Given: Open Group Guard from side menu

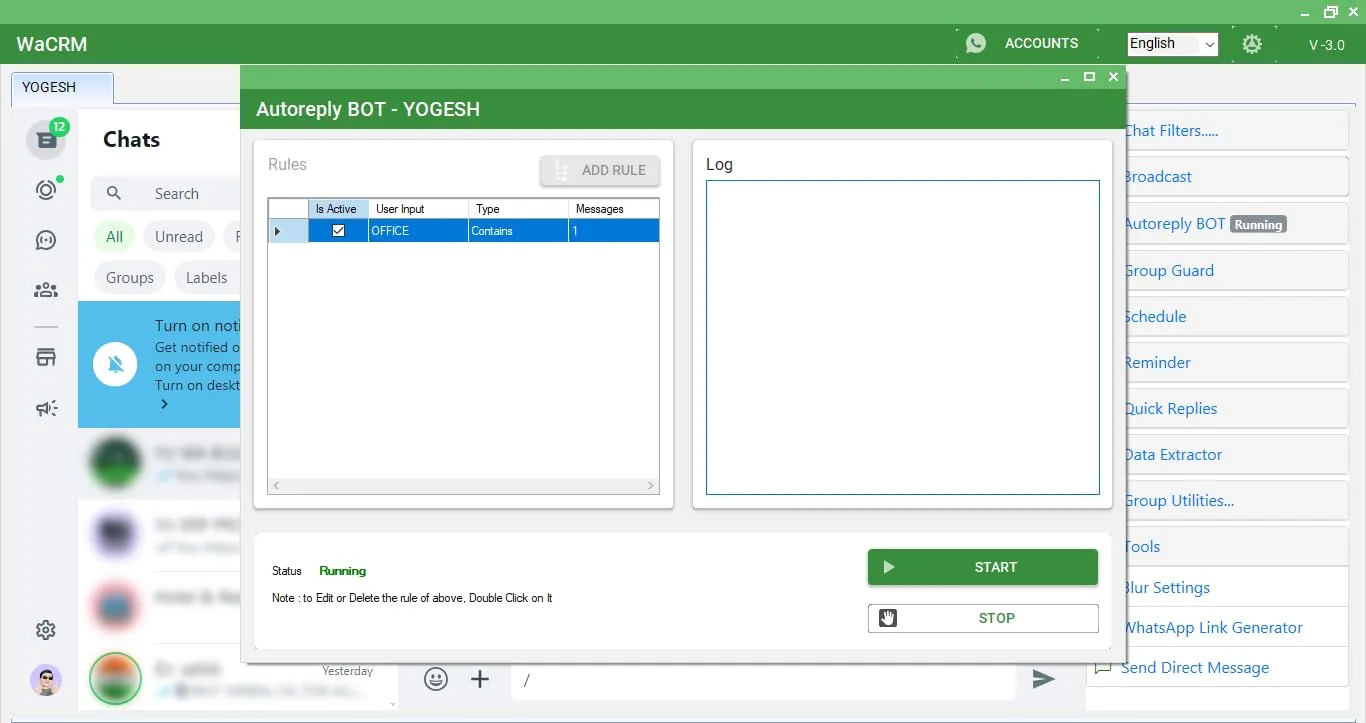Looking at the screenshot, I should [x=1169, y=271].
